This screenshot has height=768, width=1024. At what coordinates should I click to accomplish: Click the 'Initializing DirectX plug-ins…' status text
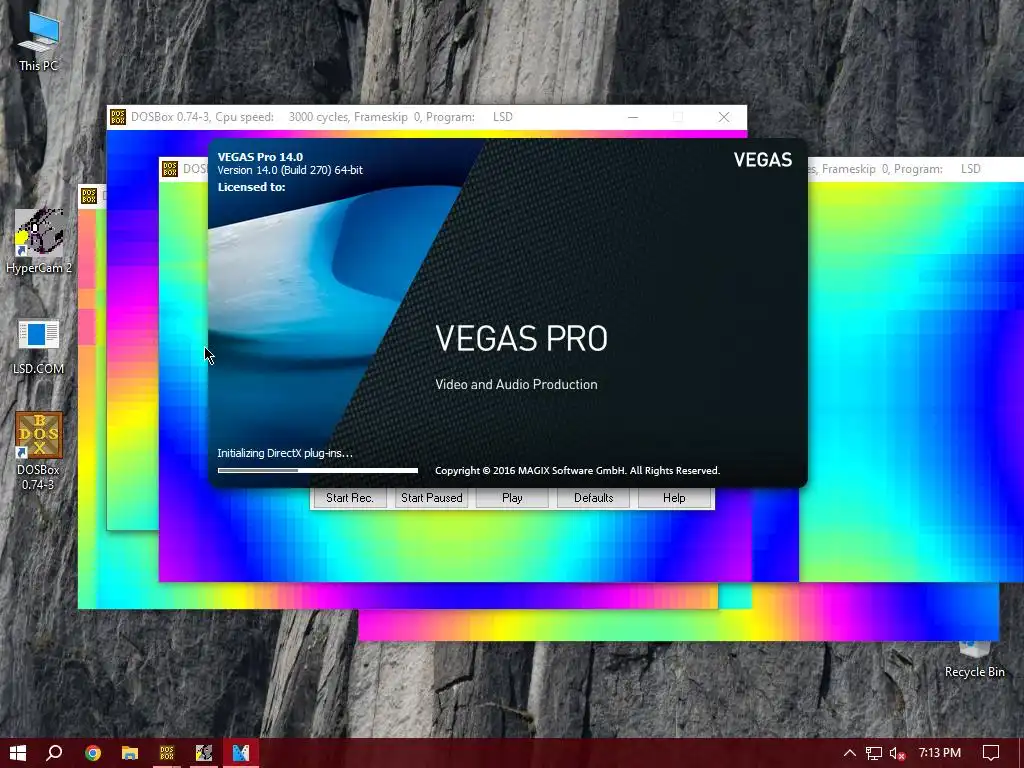pyautogui.click(x=285, y=453)
